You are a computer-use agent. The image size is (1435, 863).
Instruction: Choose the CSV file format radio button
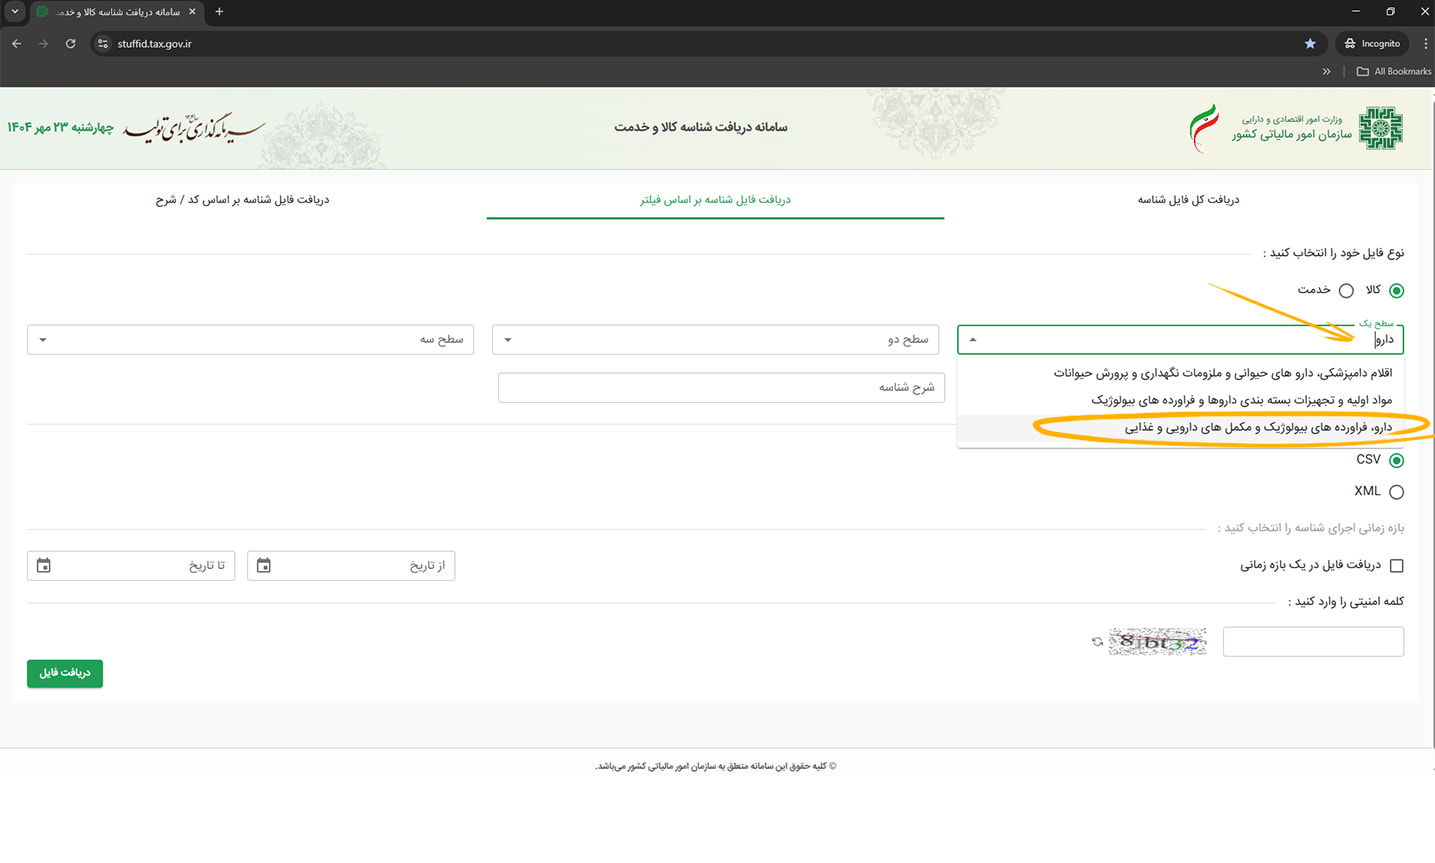[x=1396, y=461]
